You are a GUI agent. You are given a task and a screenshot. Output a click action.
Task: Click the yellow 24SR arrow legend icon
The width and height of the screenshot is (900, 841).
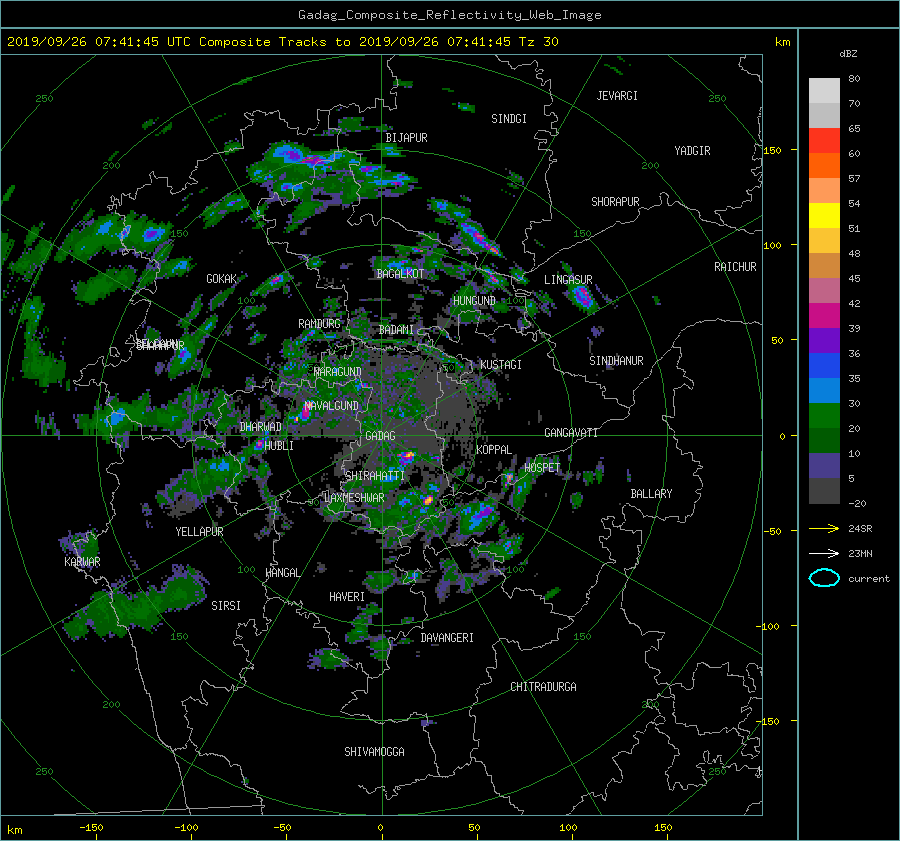coord(824,528)
